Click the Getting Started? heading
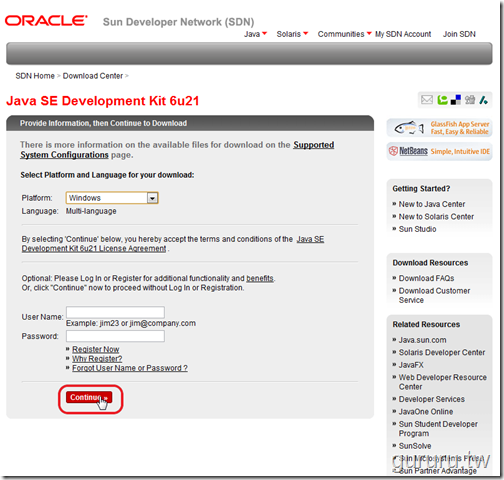This screenshot has height=480, width=504. coord(421,189)
